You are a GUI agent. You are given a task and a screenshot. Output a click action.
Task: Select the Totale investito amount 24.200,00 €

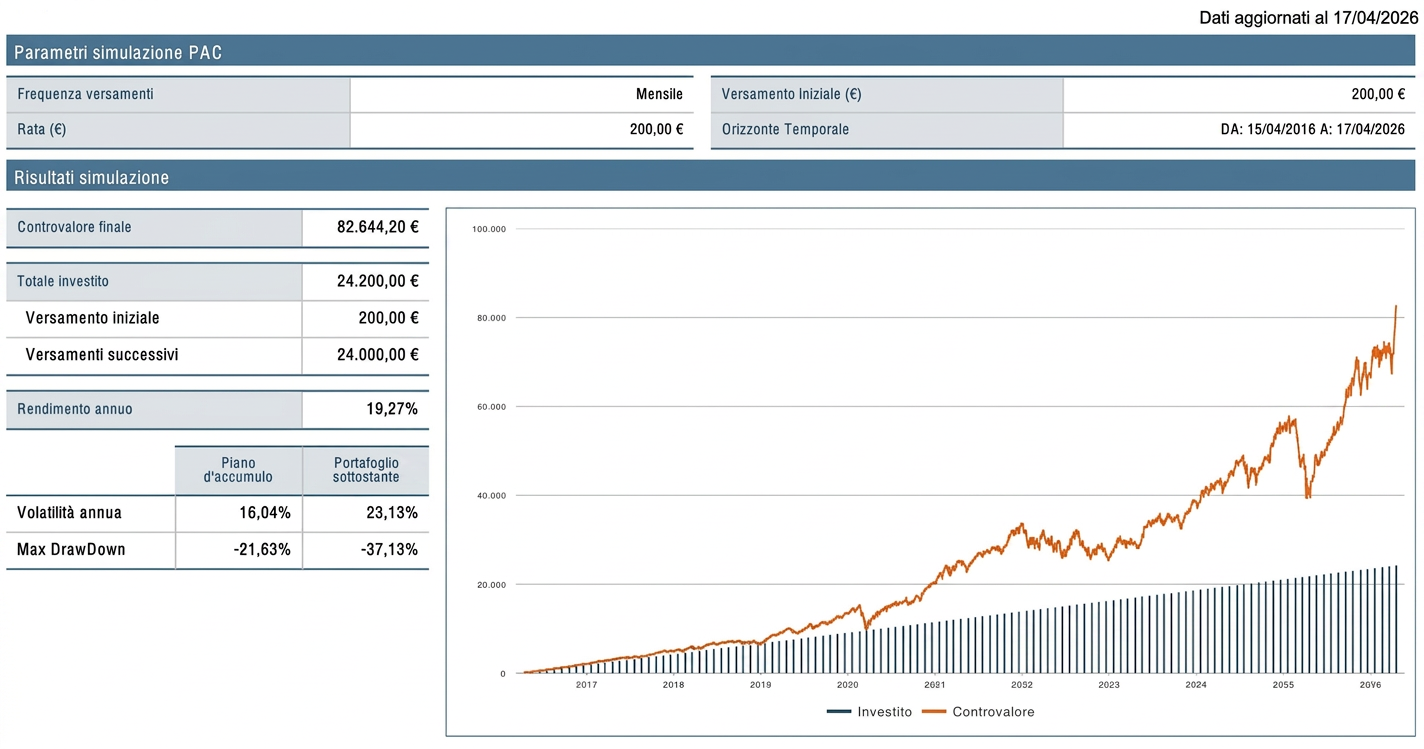[x=377, y=281]
